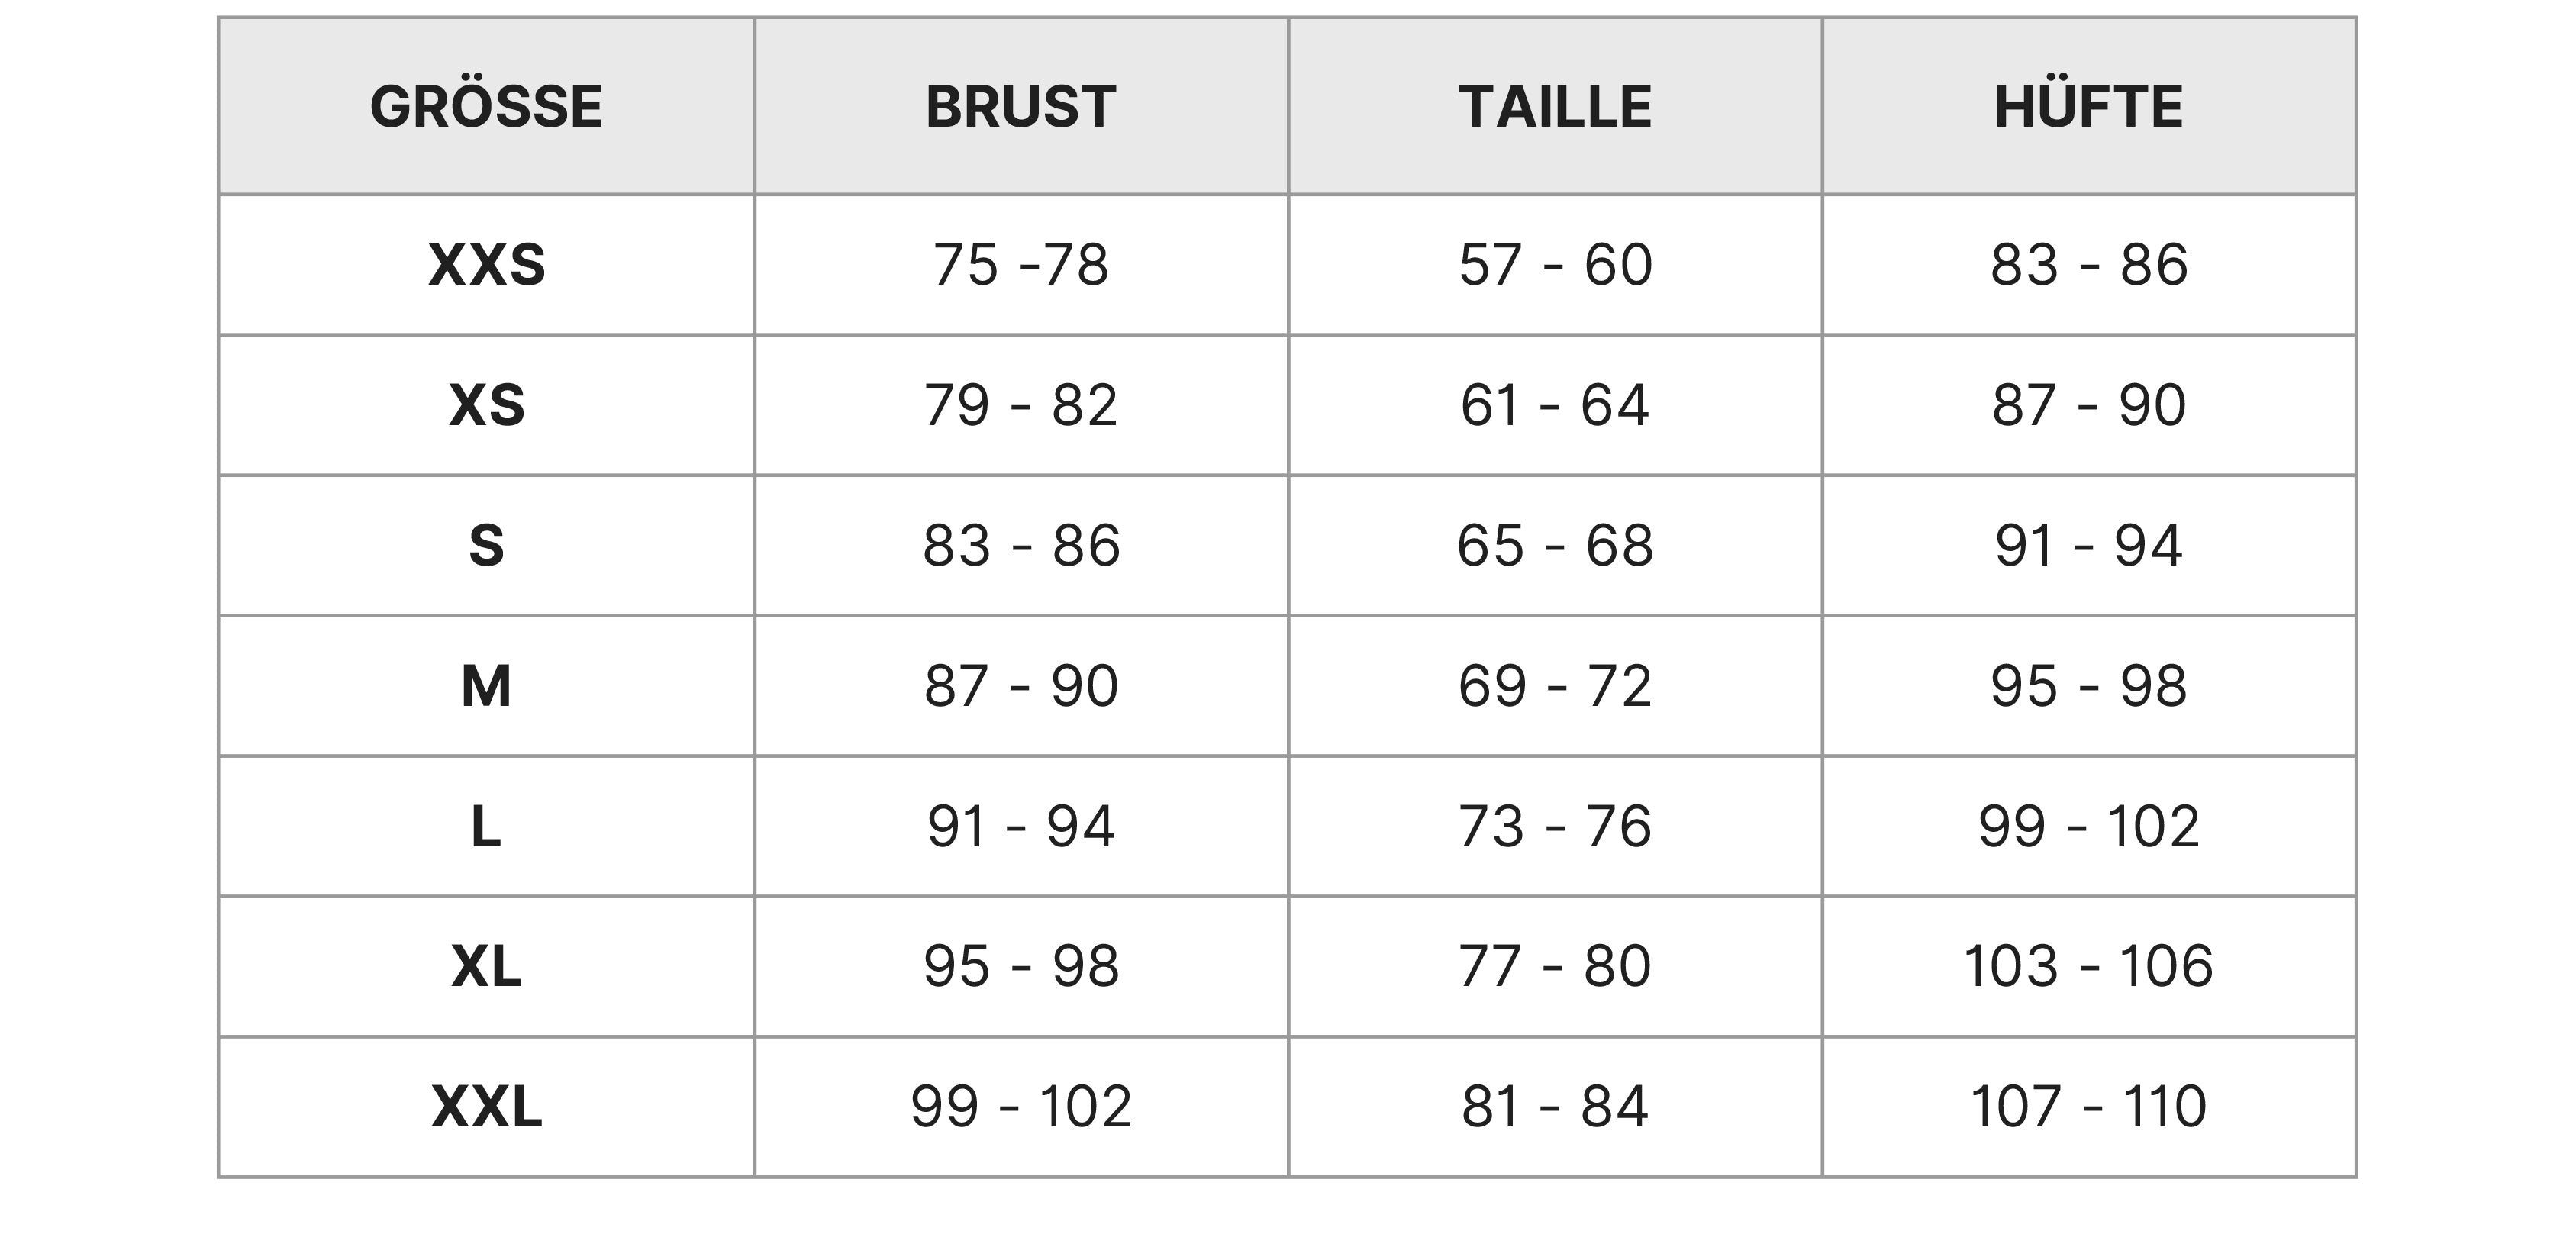Select the M size row label

click(486, 686)
